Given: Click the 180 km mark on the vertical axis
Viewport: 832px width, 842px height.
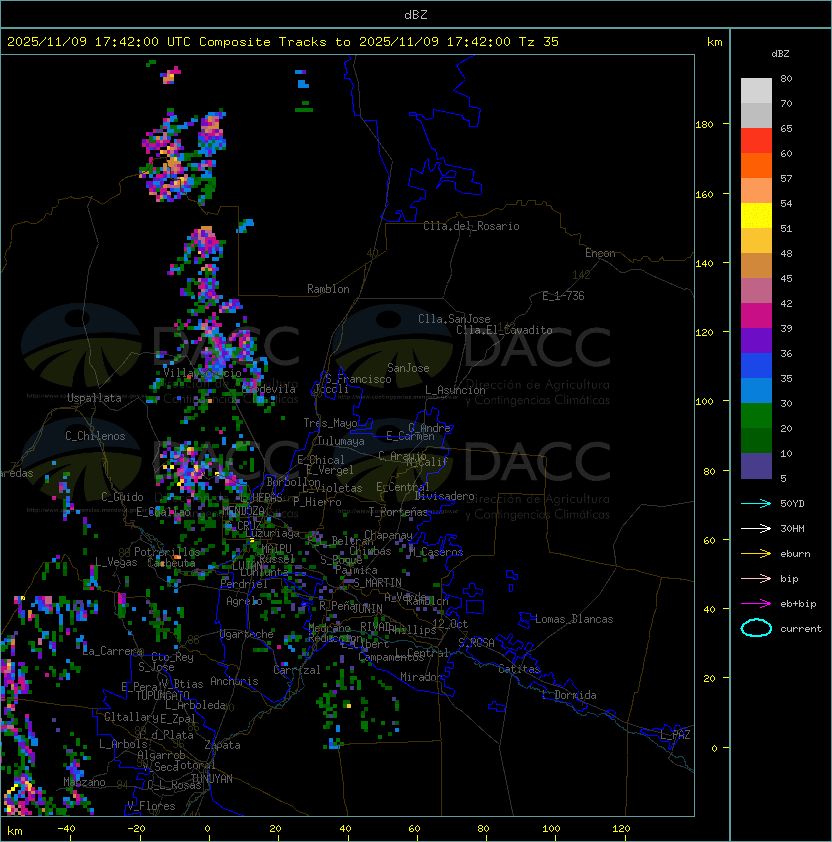Looking at the screenshot, I should [x=704, y=125].
